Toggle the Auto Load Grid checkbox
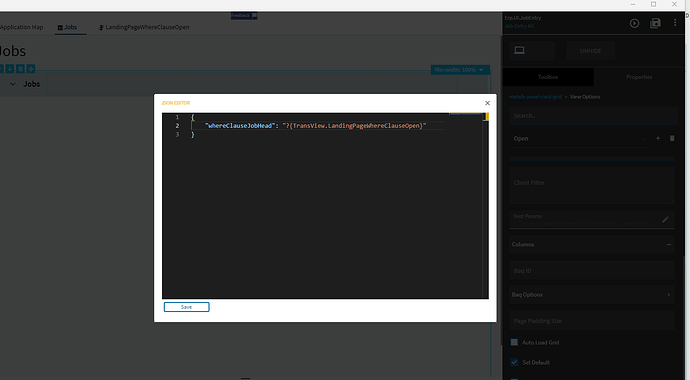The height and width of the screenshot is (380, 690). (514, 342)
